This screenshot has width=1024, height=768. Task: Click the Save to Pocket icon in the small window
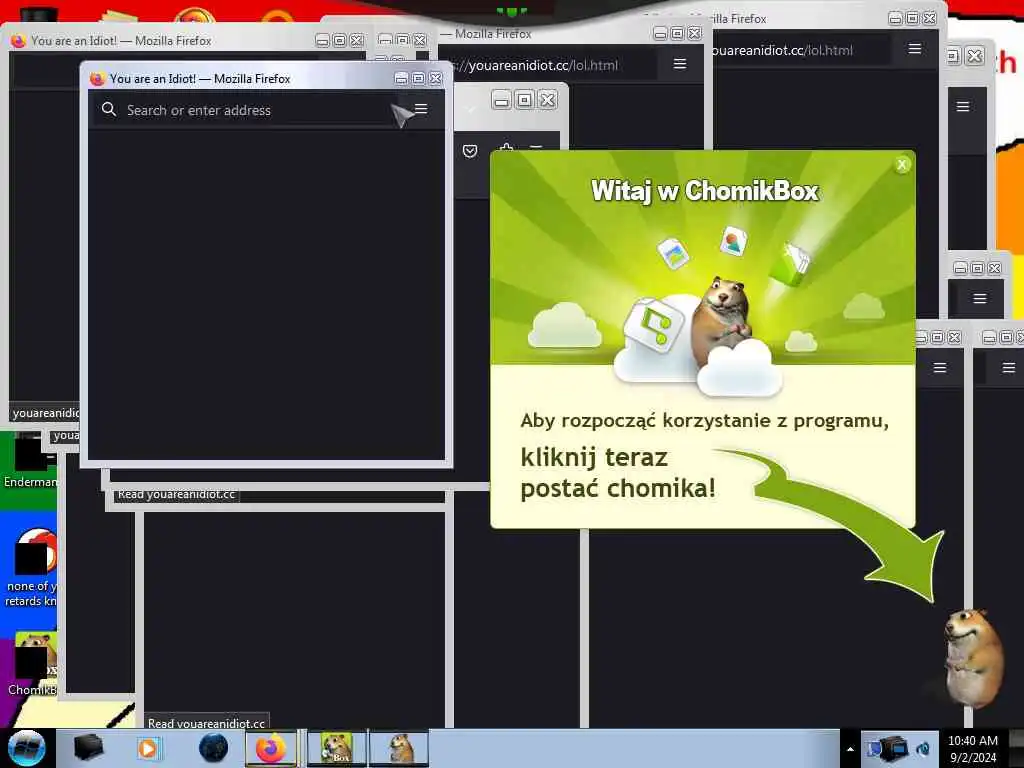tap(470, 152)
